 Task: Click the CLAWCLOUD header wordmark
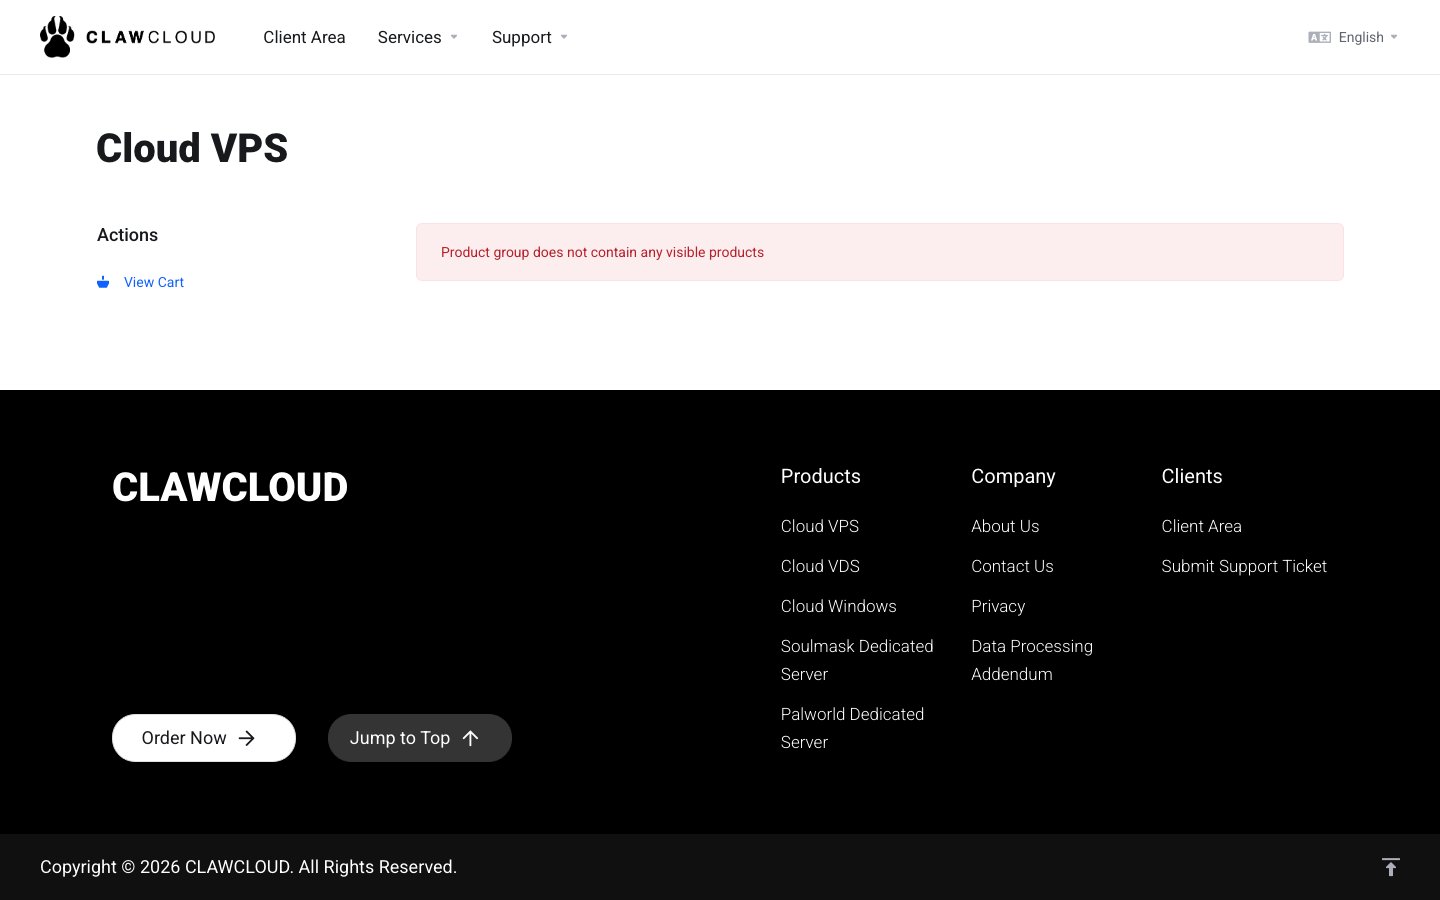pyautogui.click(x=151, y=37)
